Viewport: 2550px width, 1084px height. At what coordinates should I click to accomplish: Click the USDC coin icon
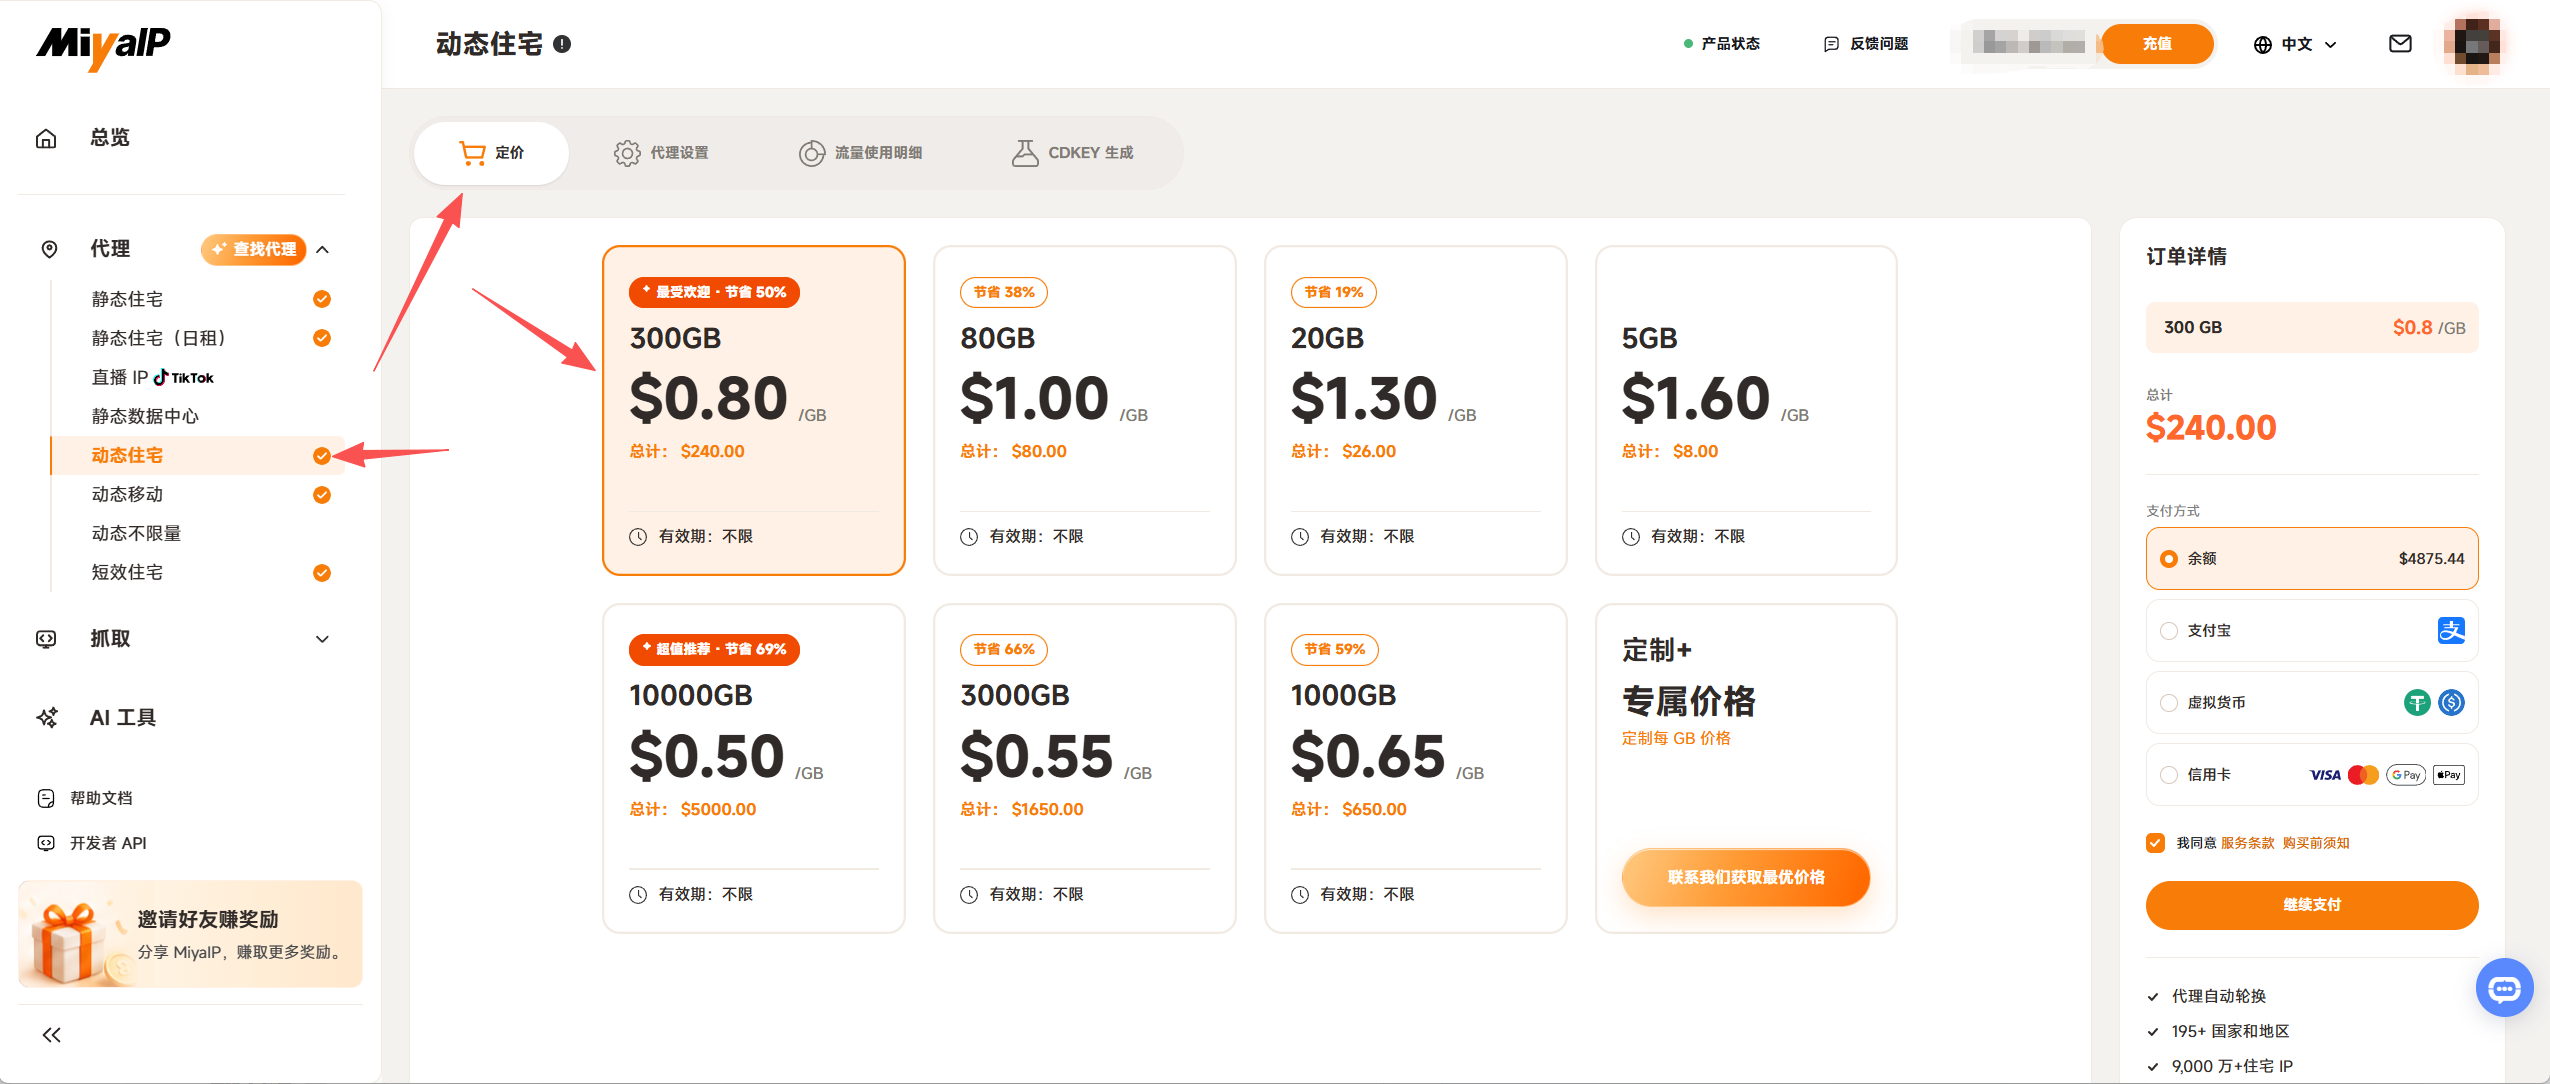click(x=2451, y=703)
